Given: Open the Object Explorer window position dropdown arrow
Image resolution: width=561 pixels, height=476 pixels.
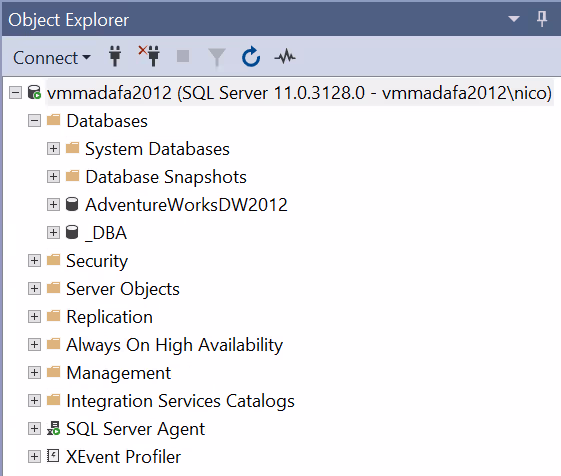Looking at the screenshot, I should [514, 19].
